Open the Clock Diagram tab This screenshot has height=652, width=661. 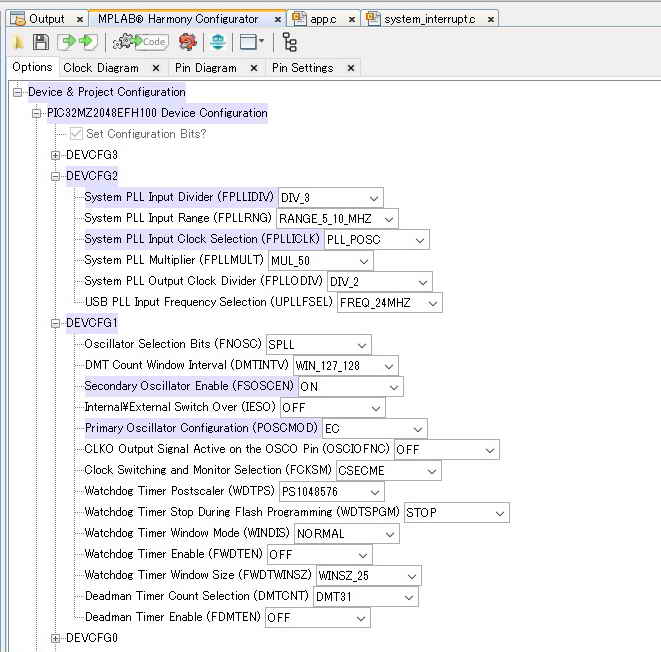(101, 68)
